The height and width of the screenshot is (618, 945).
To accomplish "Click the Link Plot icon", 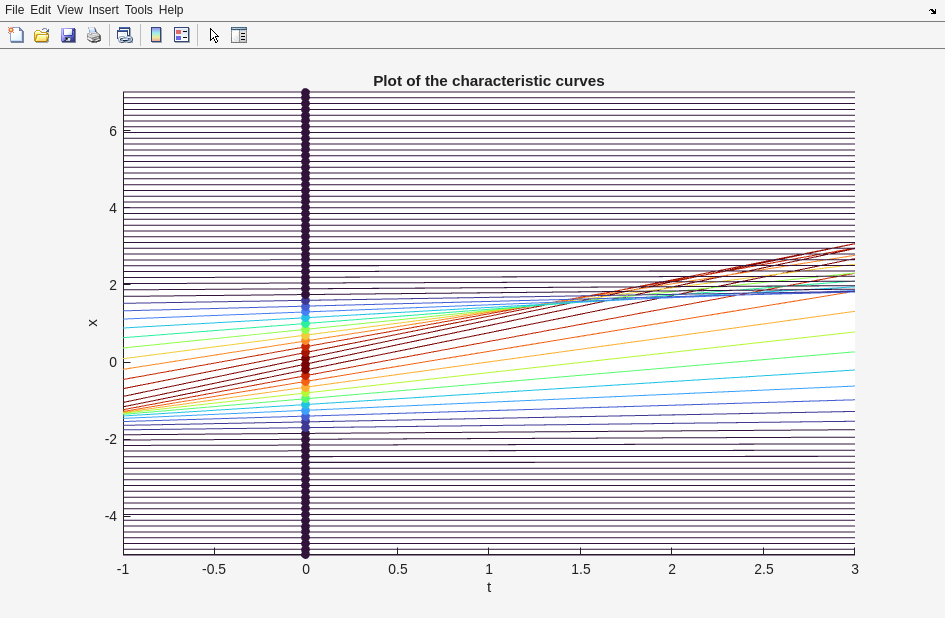I will 124,35.
